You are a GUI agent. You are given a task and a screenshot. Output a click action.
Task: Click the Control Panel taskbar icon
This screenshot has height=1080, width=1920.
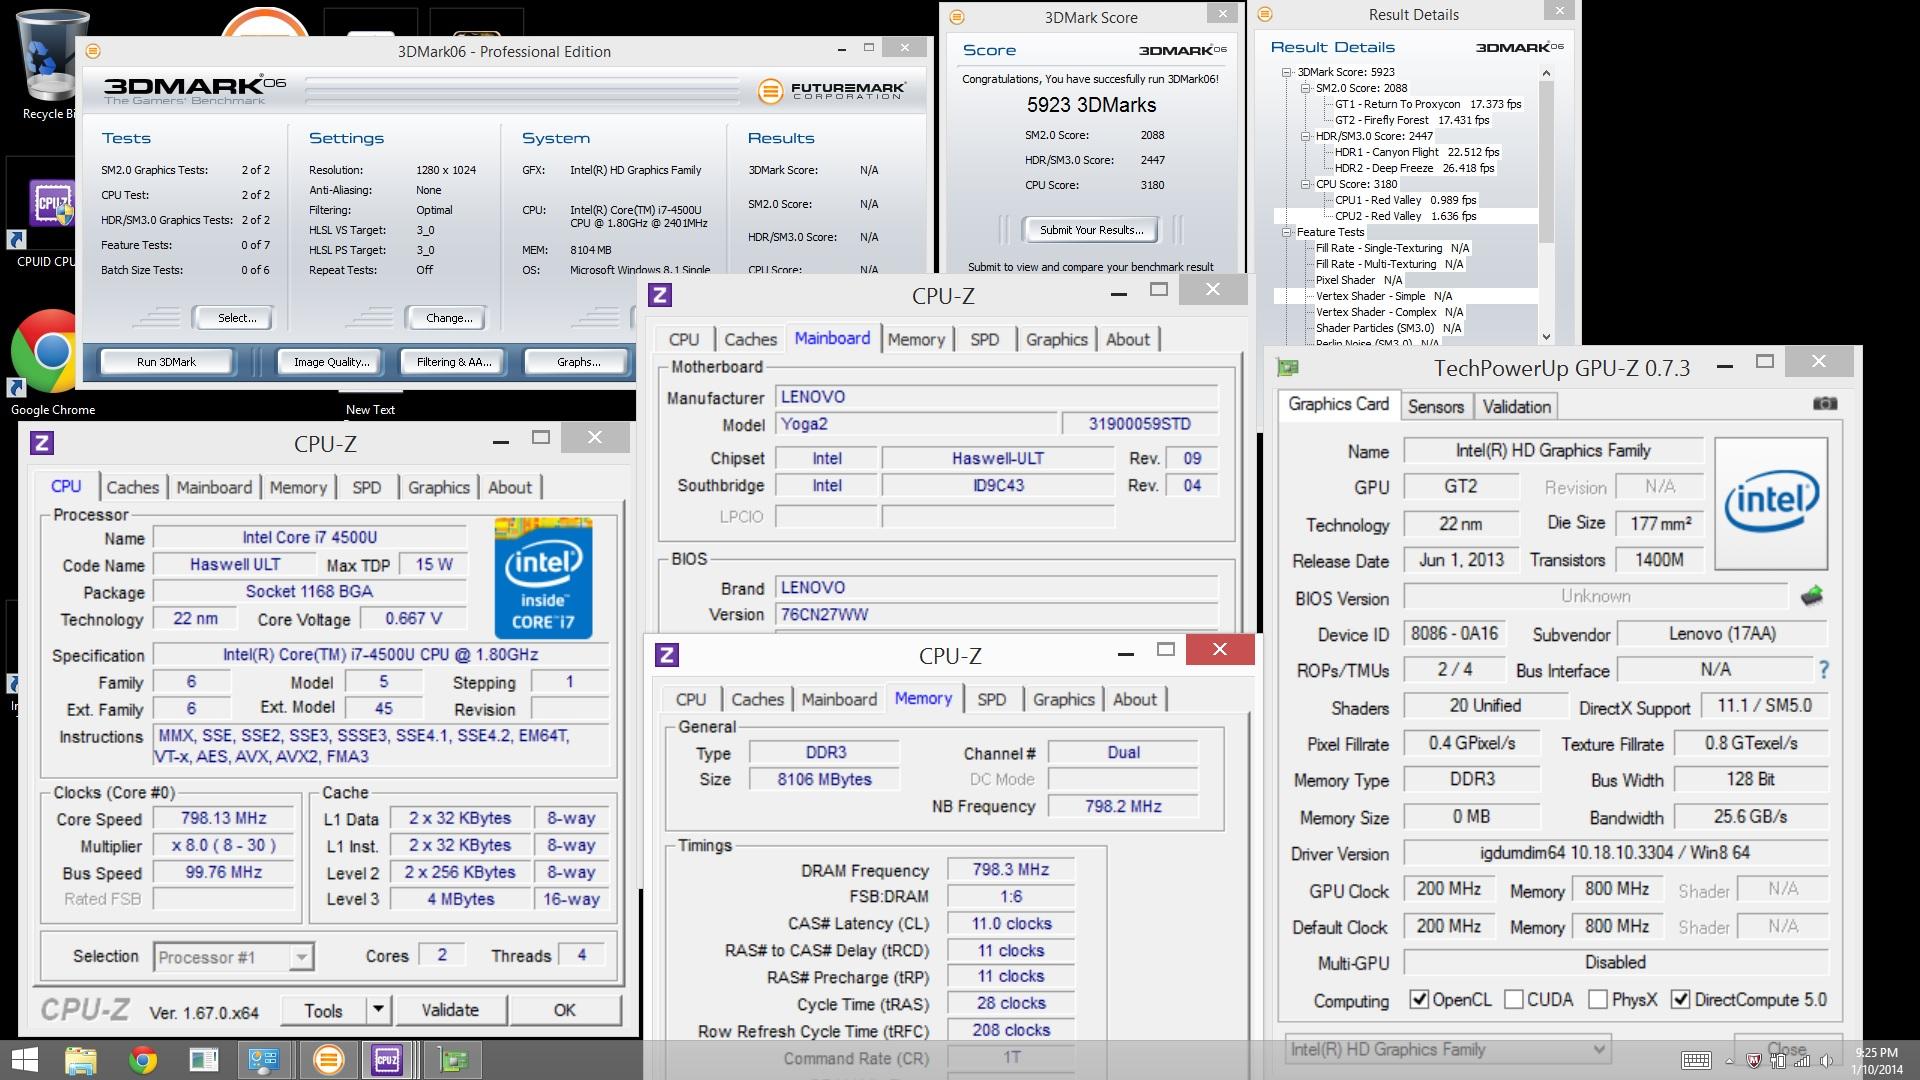click(264, 1060)
